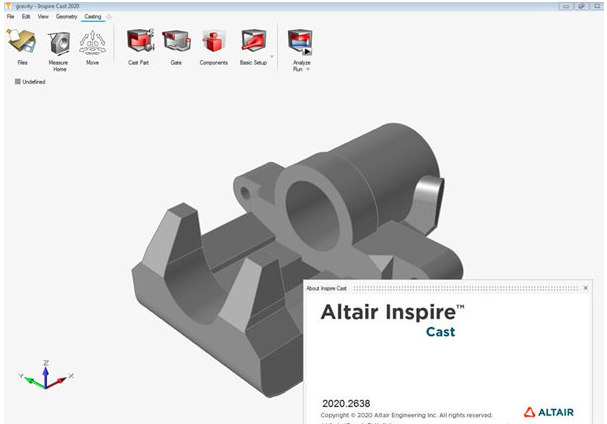Click the XYZ axis triad
Screen dimensions: 607x424
46,376
